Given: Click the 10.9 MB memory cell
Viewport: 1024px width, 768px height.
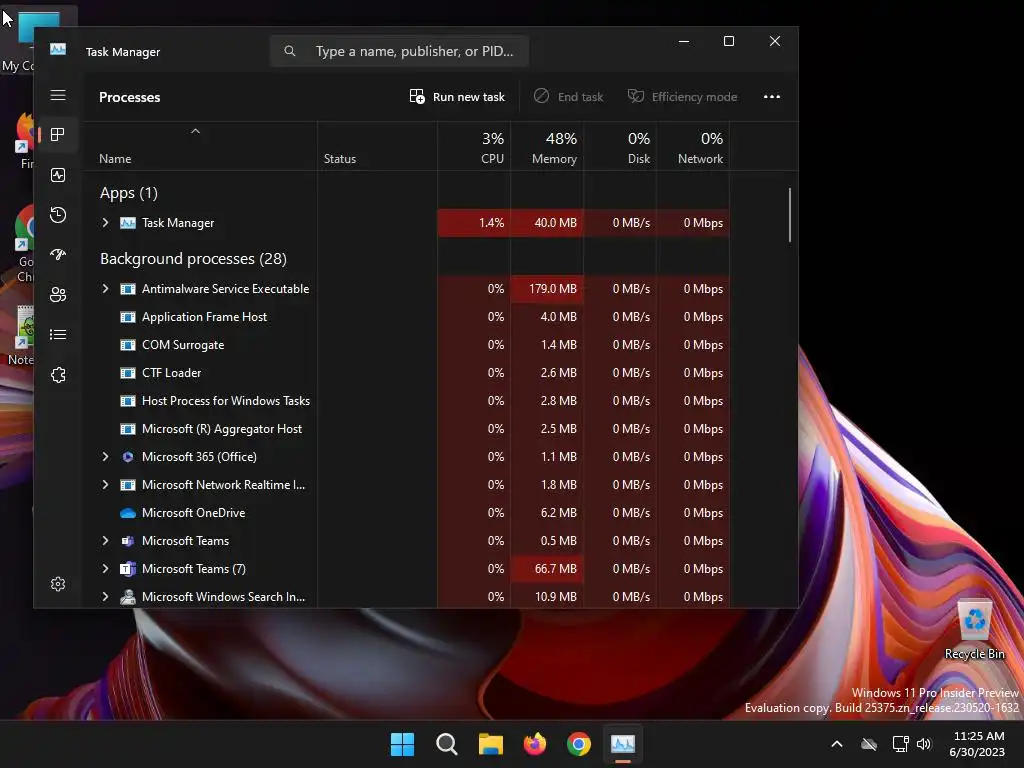Looking at the screenshot, I should pos(547,596).
